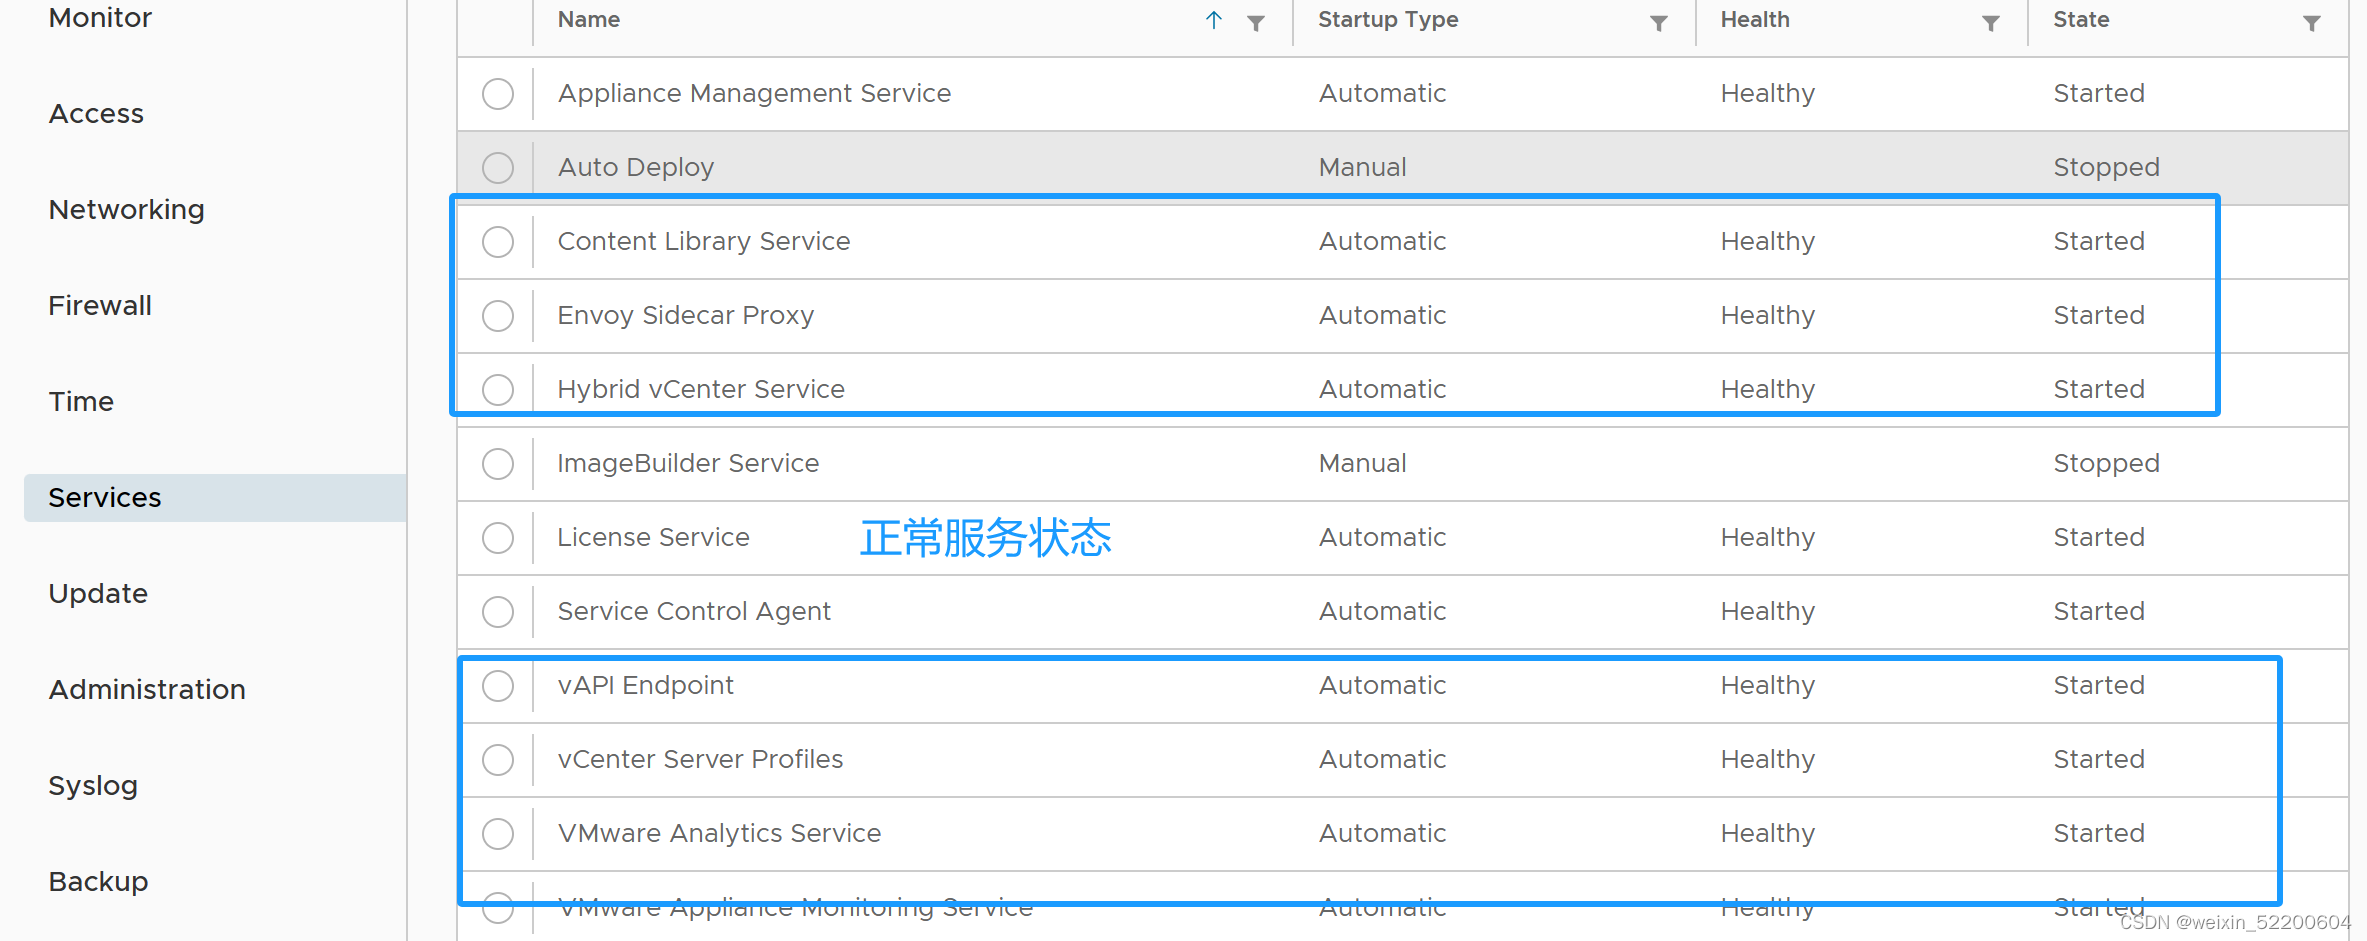
Task: Go to the Update page
Action: click(98, 594)
